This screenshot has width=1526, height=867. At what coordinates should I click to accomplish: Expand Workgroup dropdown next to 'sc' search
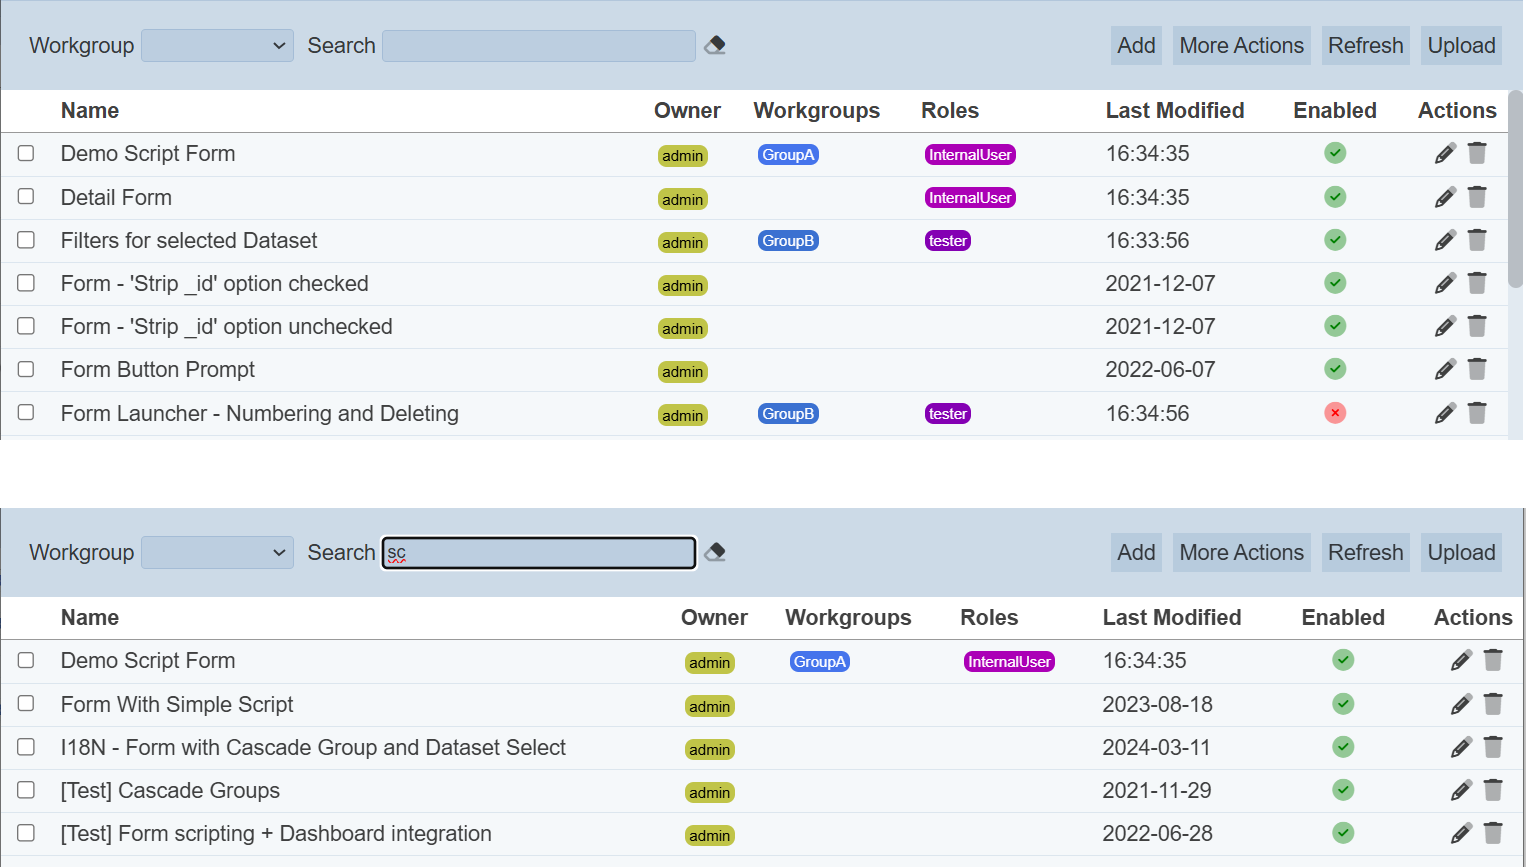click(217, 553)
